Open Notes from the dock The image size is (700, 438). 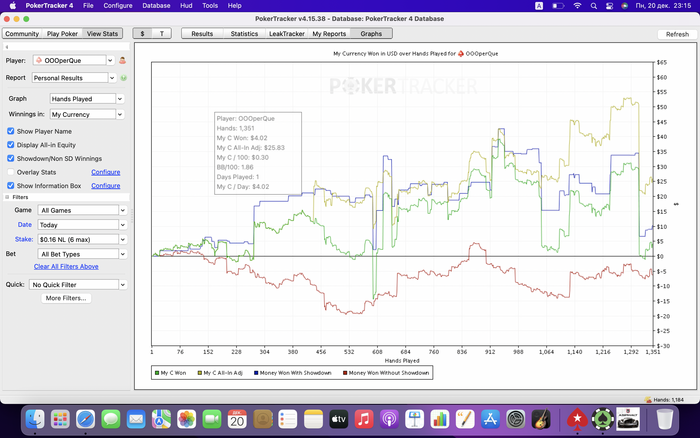[313, 419]
